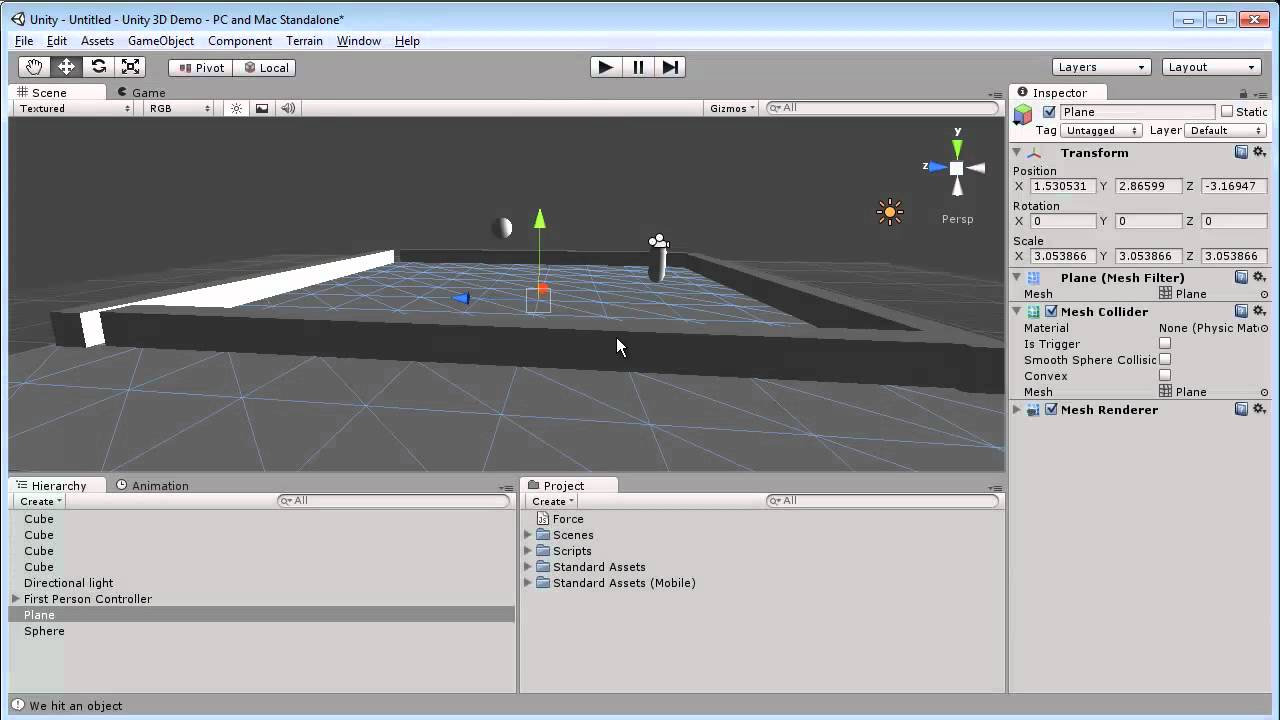The height and width of the screenshot is (720, 1280).
Task: Enable Is Trigger checkbox
Action: (x=1165, y=344)
